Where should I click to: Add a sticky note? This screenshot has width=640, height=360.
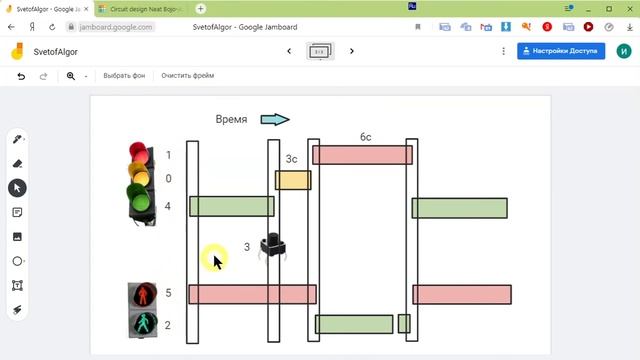17,212
